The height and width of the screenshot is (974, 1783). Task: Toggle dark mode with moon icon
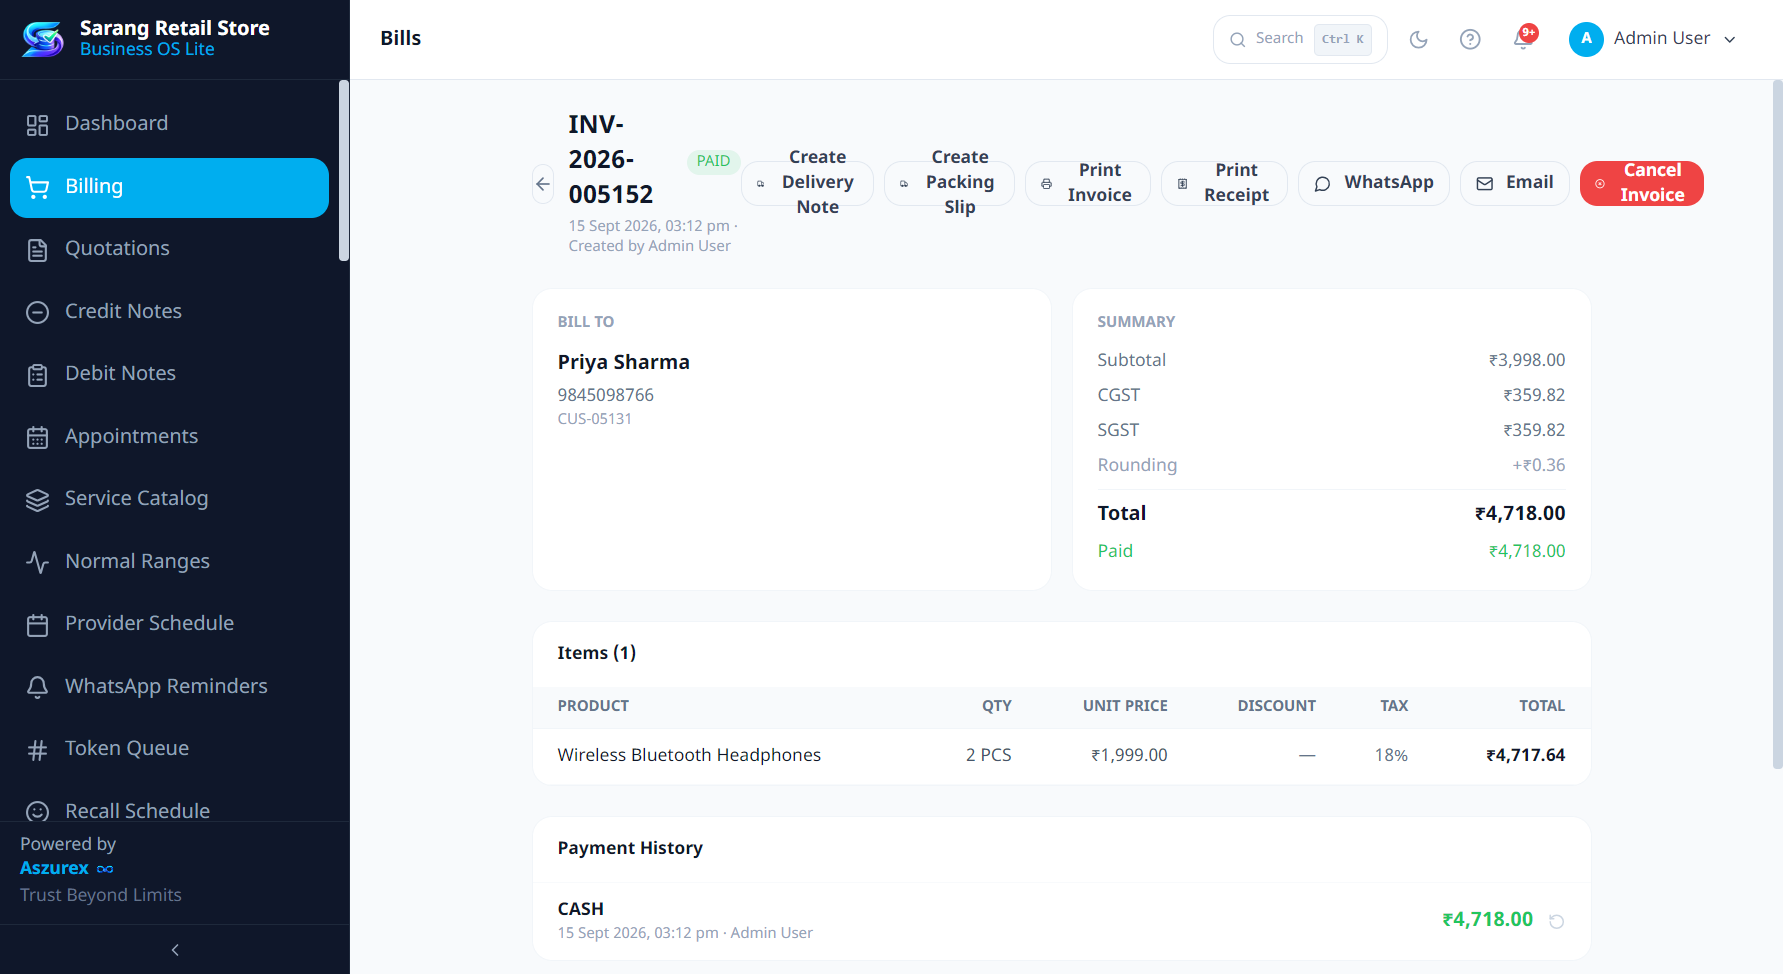(1418, 39)
